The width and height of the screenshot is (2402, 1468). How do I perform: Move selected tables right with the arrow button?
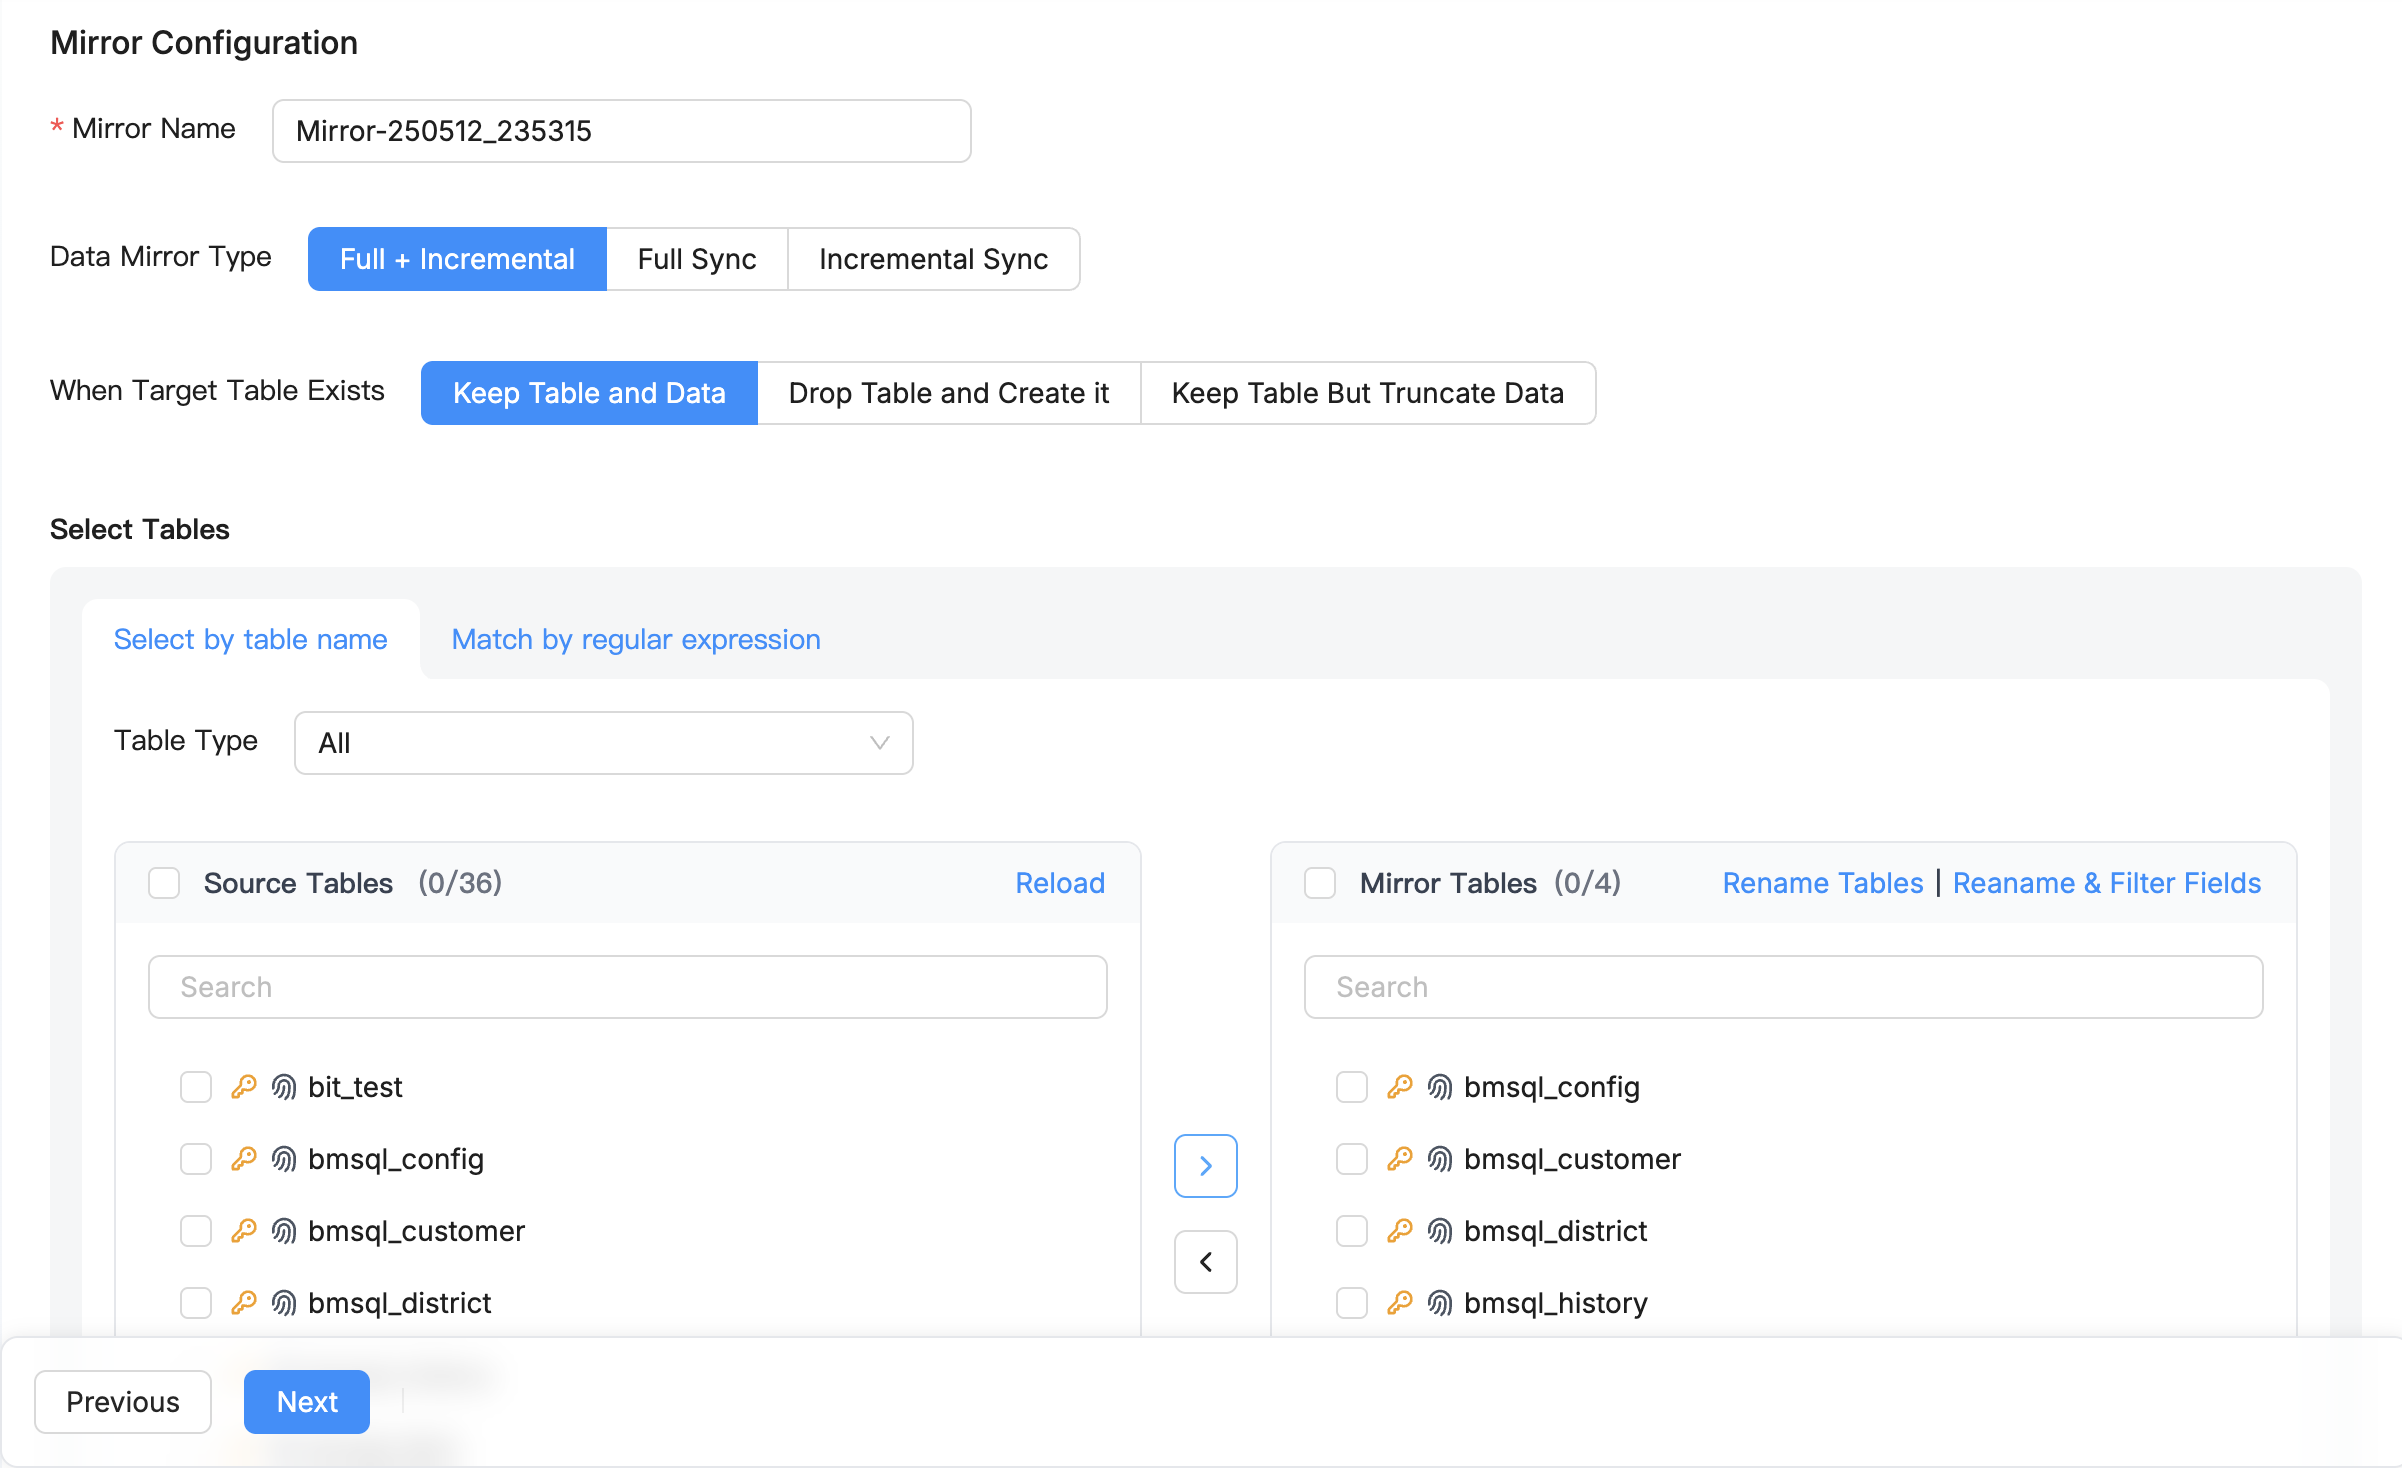1206,1166
